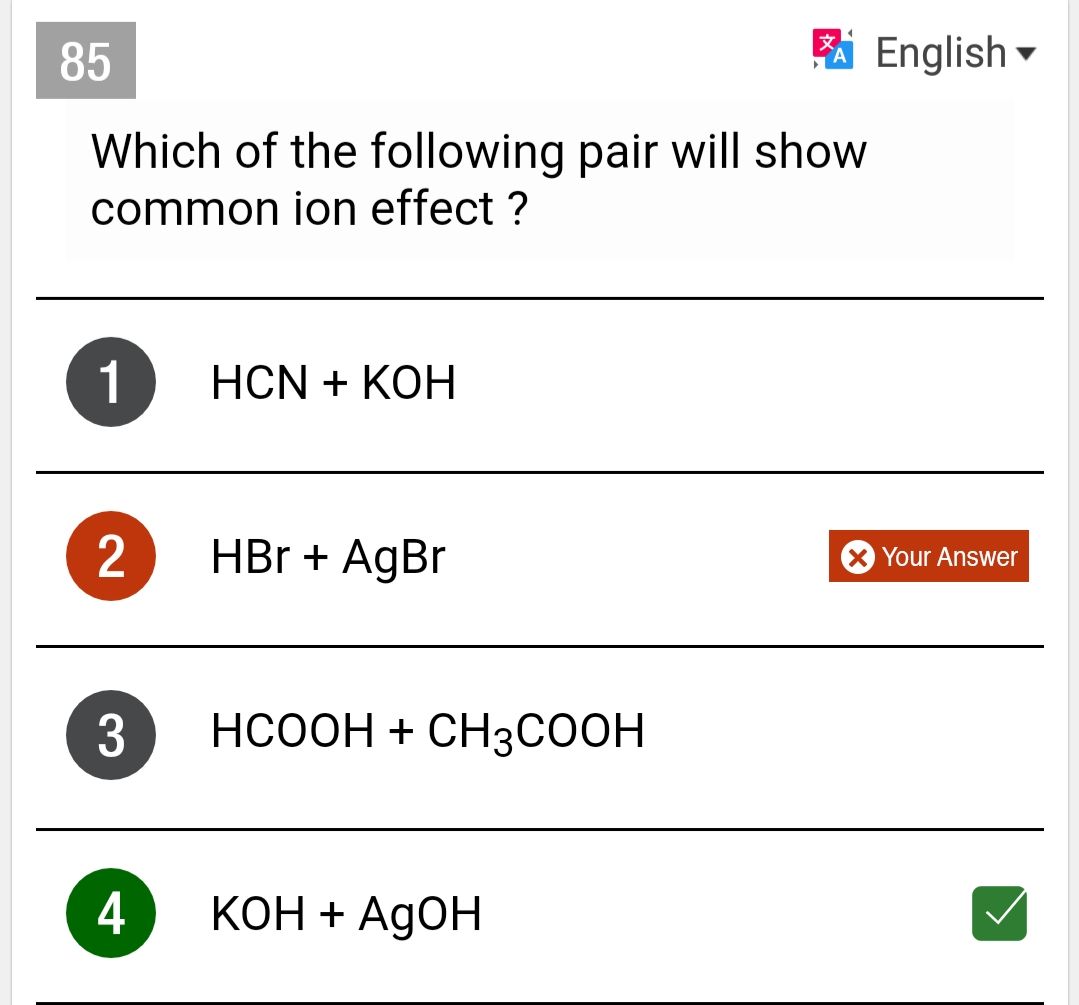The height and width of the screenshot is (1005, 1079).
Task: Click the 'common ion effect ?' text line
Action: click(x=309, y=209)
